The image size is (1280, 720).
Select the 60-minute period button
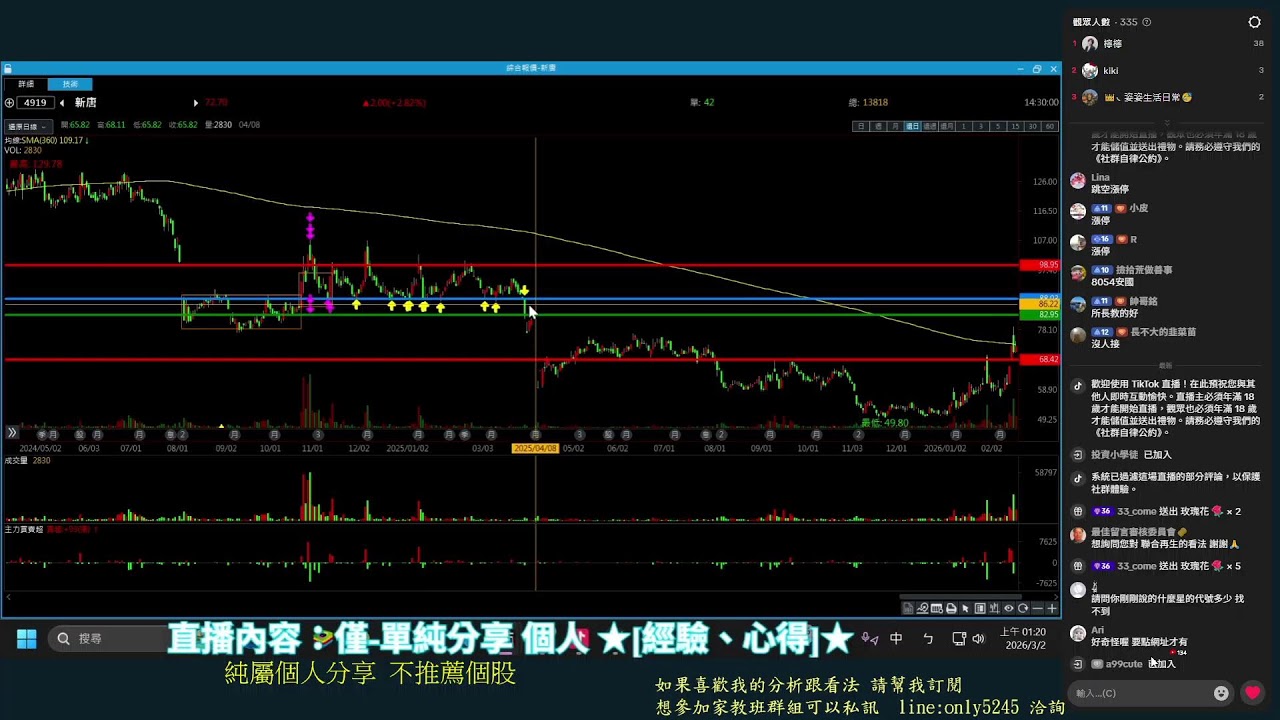1050,127
